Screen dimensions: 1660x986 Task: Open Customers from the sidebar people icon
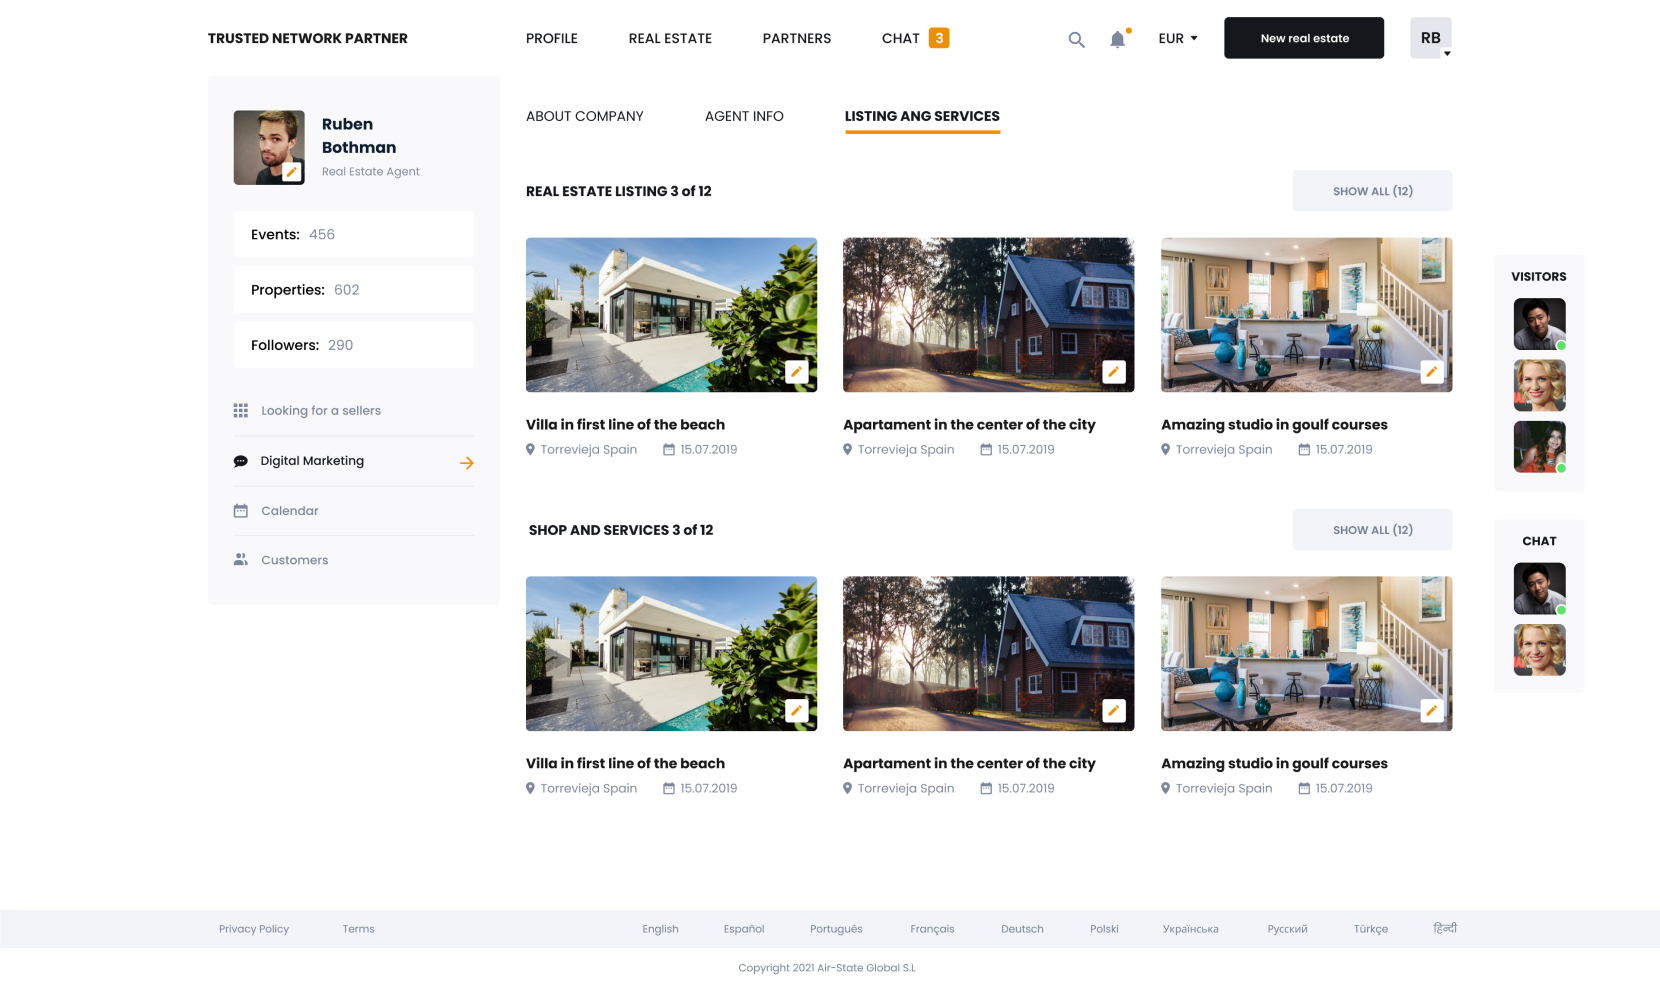click(241, 560)
